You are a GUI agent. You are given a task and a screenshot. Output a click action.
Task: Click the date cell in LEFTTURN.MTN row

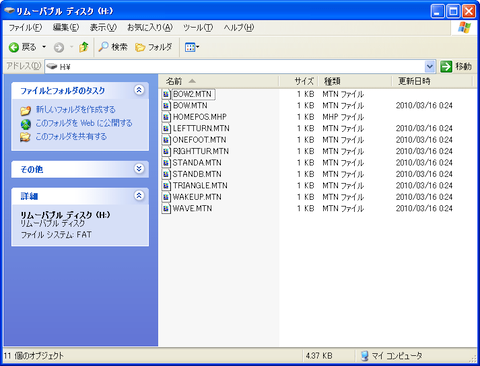click(x=424, y=129)
